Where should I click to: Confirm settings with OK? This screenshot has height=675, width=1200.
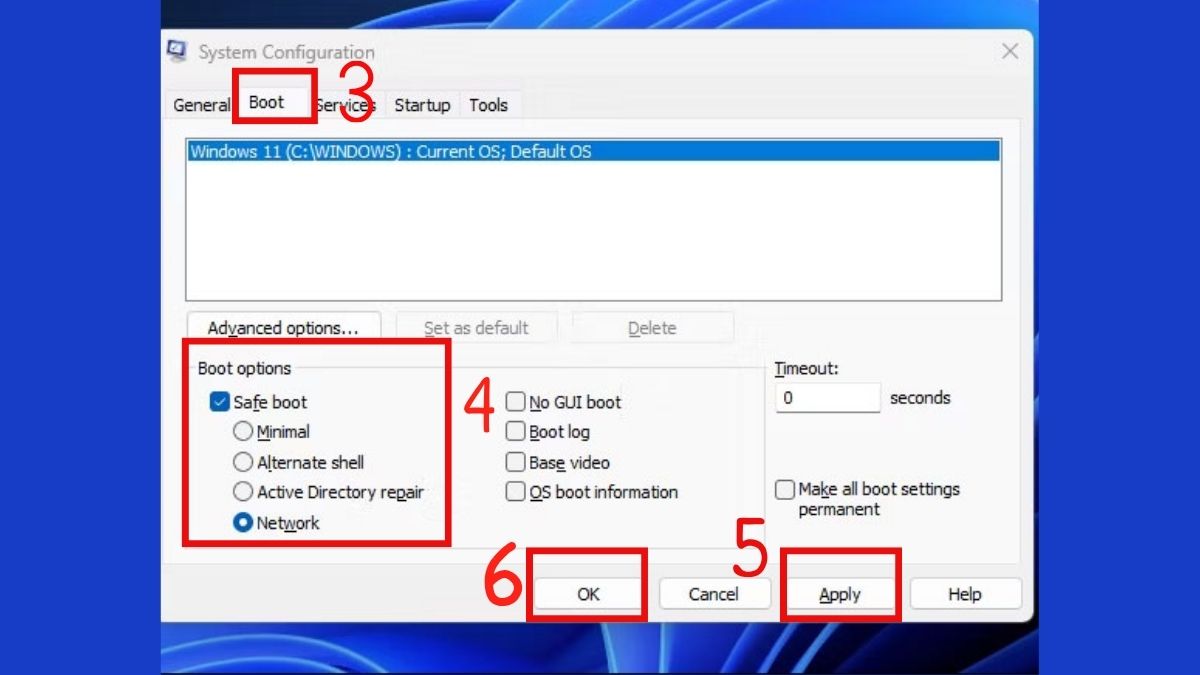587,593
